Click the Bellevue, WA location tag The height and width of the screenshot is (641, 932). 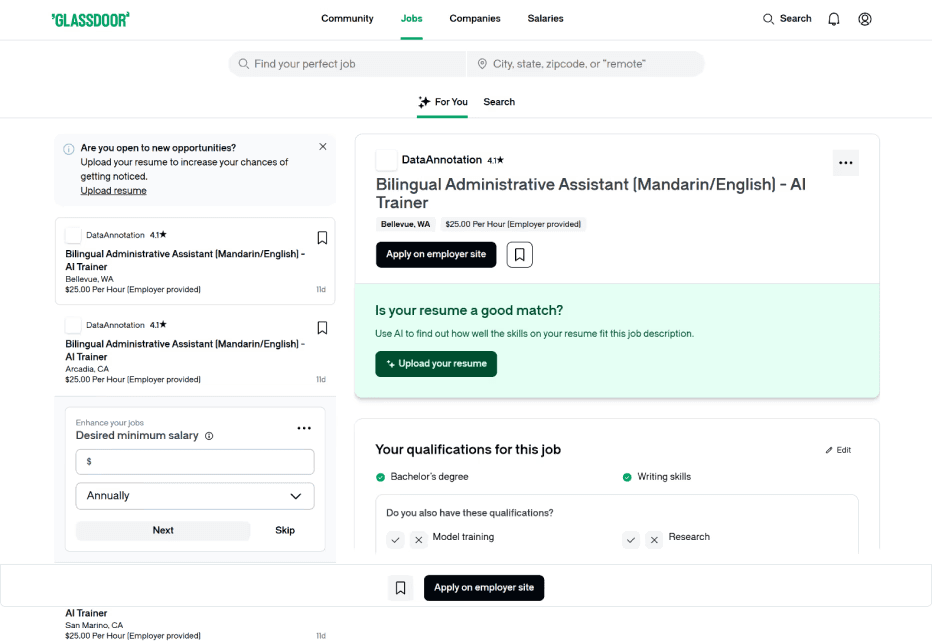405,224
